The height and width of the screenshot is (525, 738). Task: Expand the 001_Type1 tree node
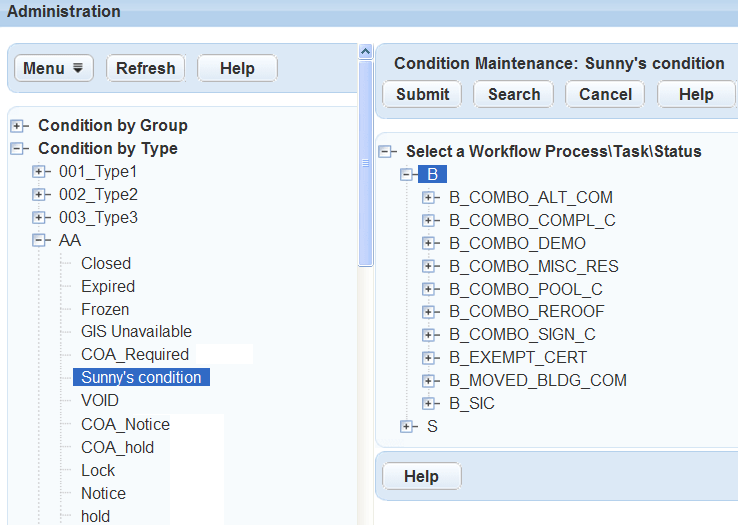coord(40,172)
